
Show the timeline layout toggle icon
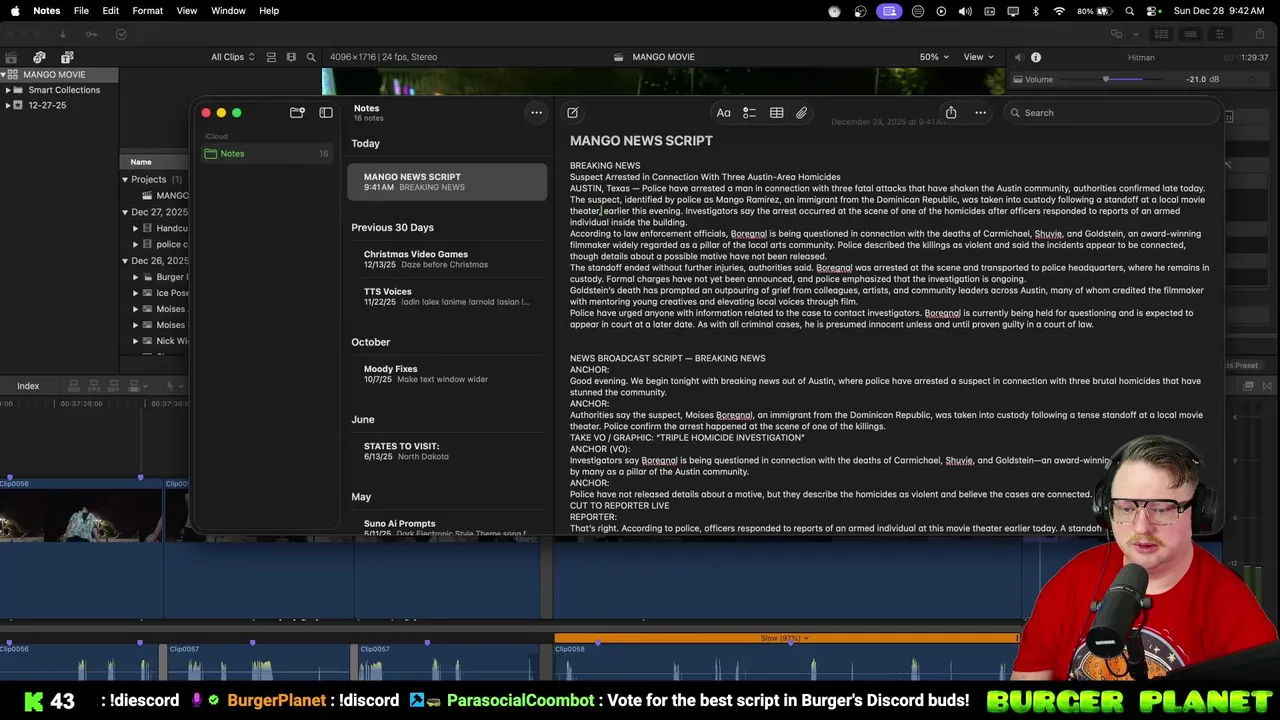pyautogui.click(x=1190, y=34)
